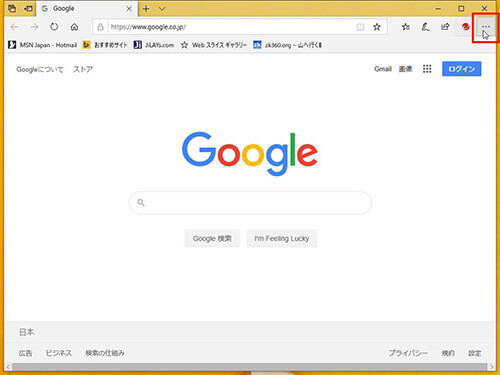Open the 広告 footer link
The width and height of the screenshot is (500, 375).
25,353
